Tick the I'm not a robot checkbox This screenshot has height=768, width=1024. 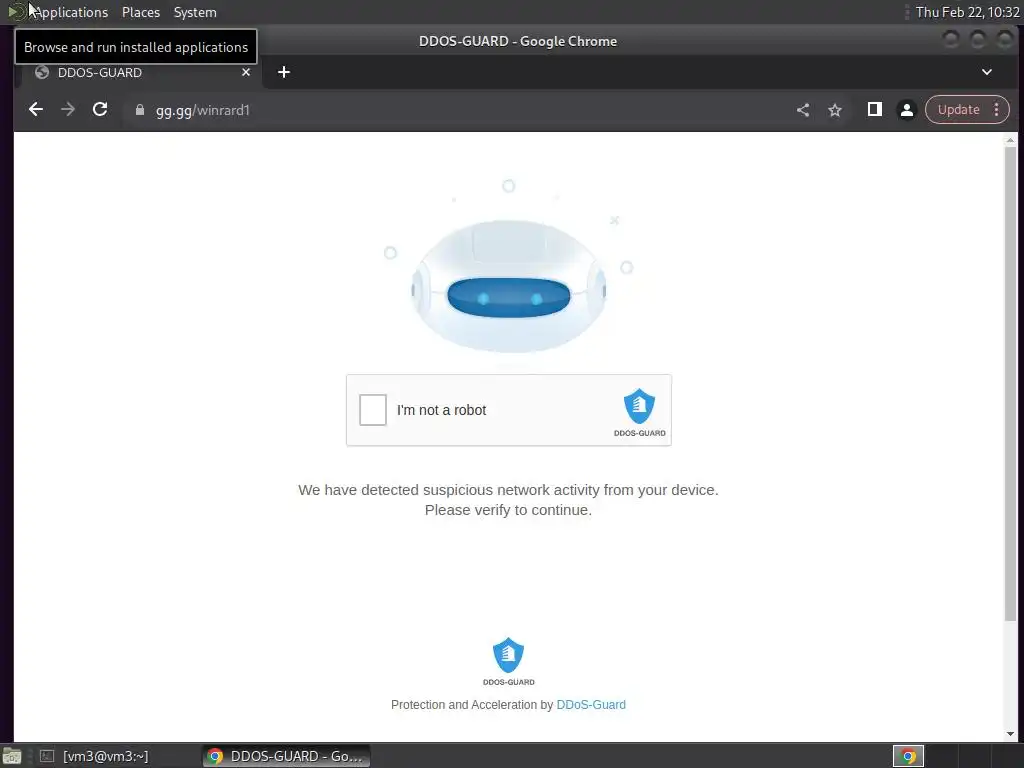click(373, 410)
